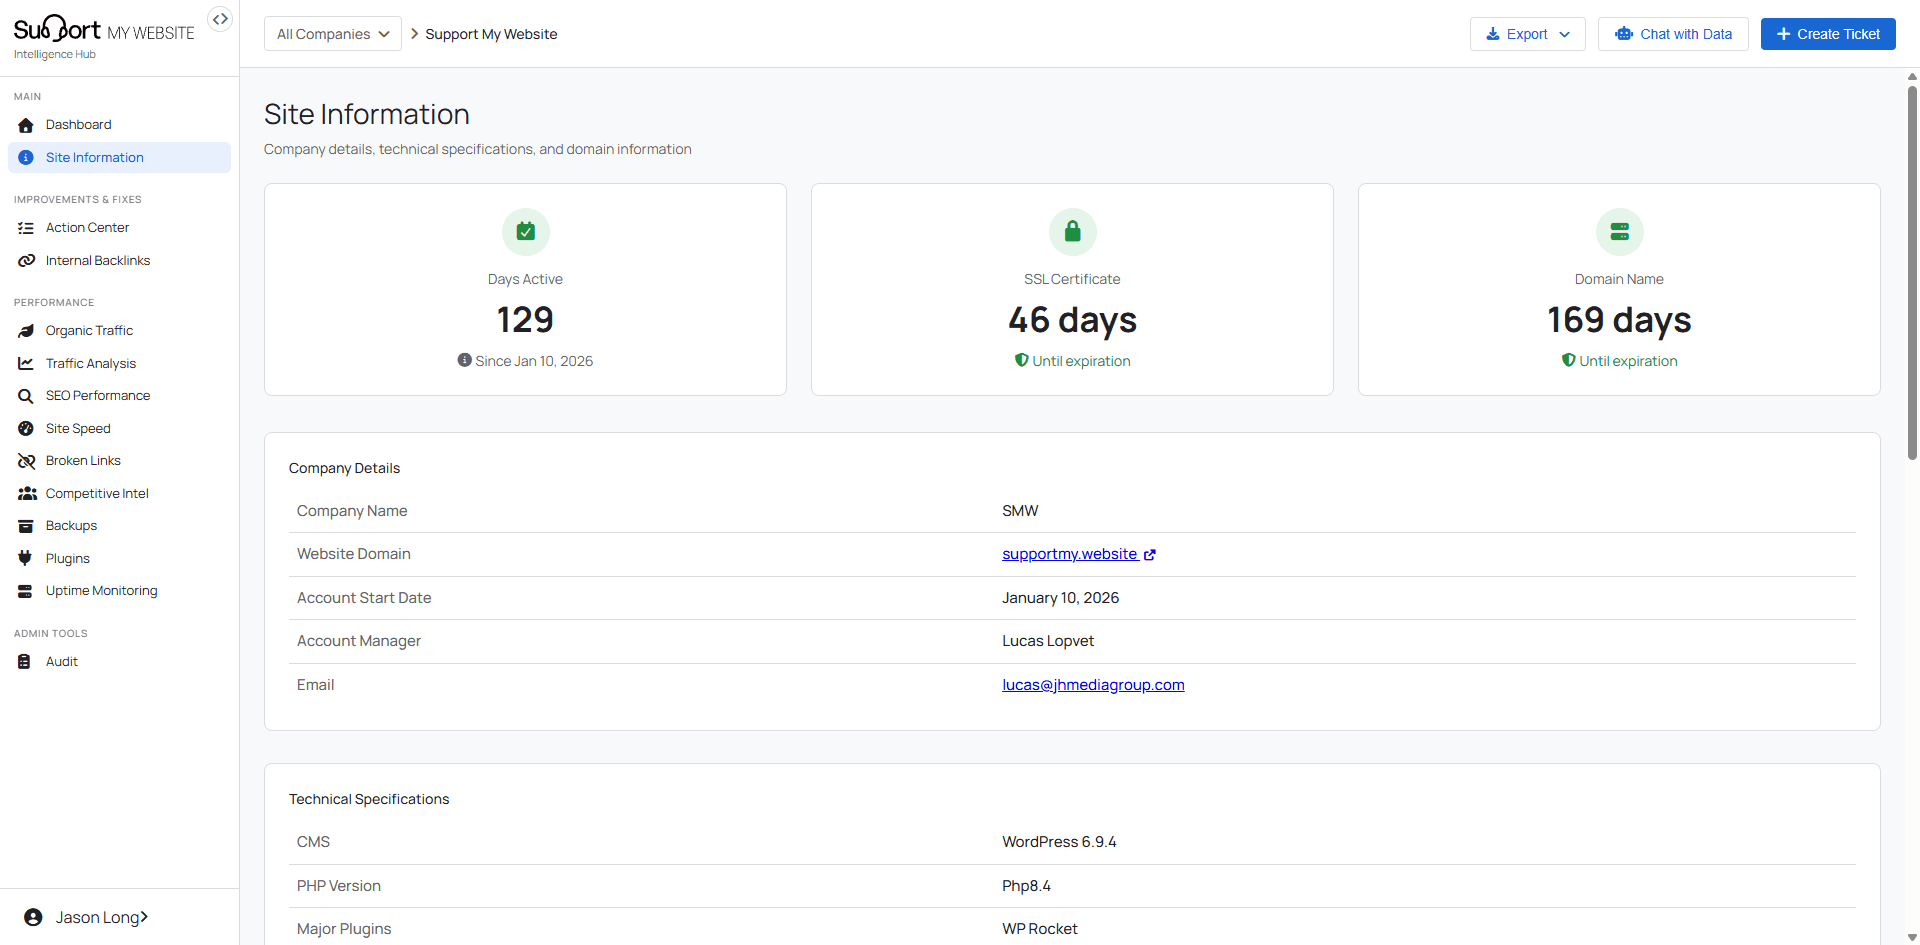Open Action Center page
1920x945 pixels.
pyautogui.click(x=119, y=228)
